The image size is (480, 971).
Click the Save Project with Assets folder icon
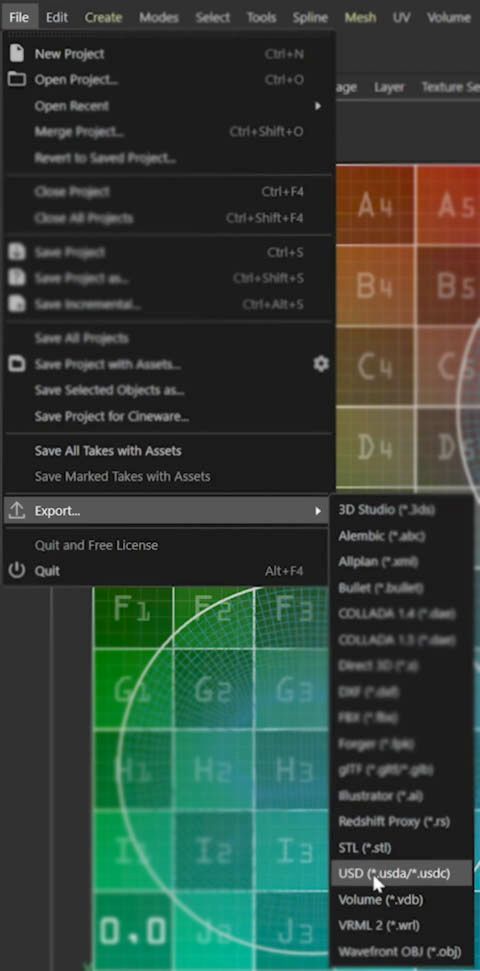[17, 364]
